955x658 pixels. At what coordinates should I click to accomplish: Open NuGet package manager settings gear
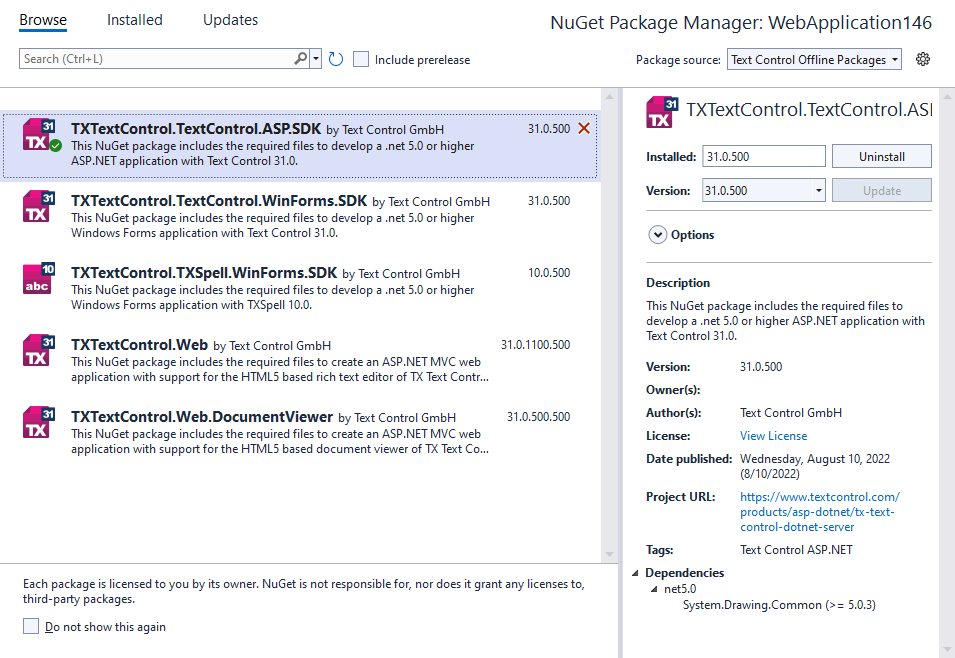point(922,60)
